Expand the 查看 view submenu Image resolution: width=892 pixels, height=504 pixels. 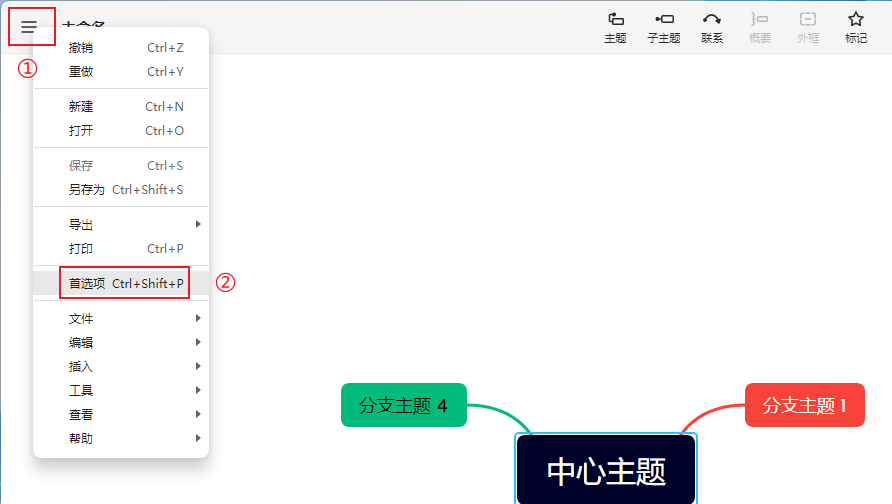coord(121,415)
